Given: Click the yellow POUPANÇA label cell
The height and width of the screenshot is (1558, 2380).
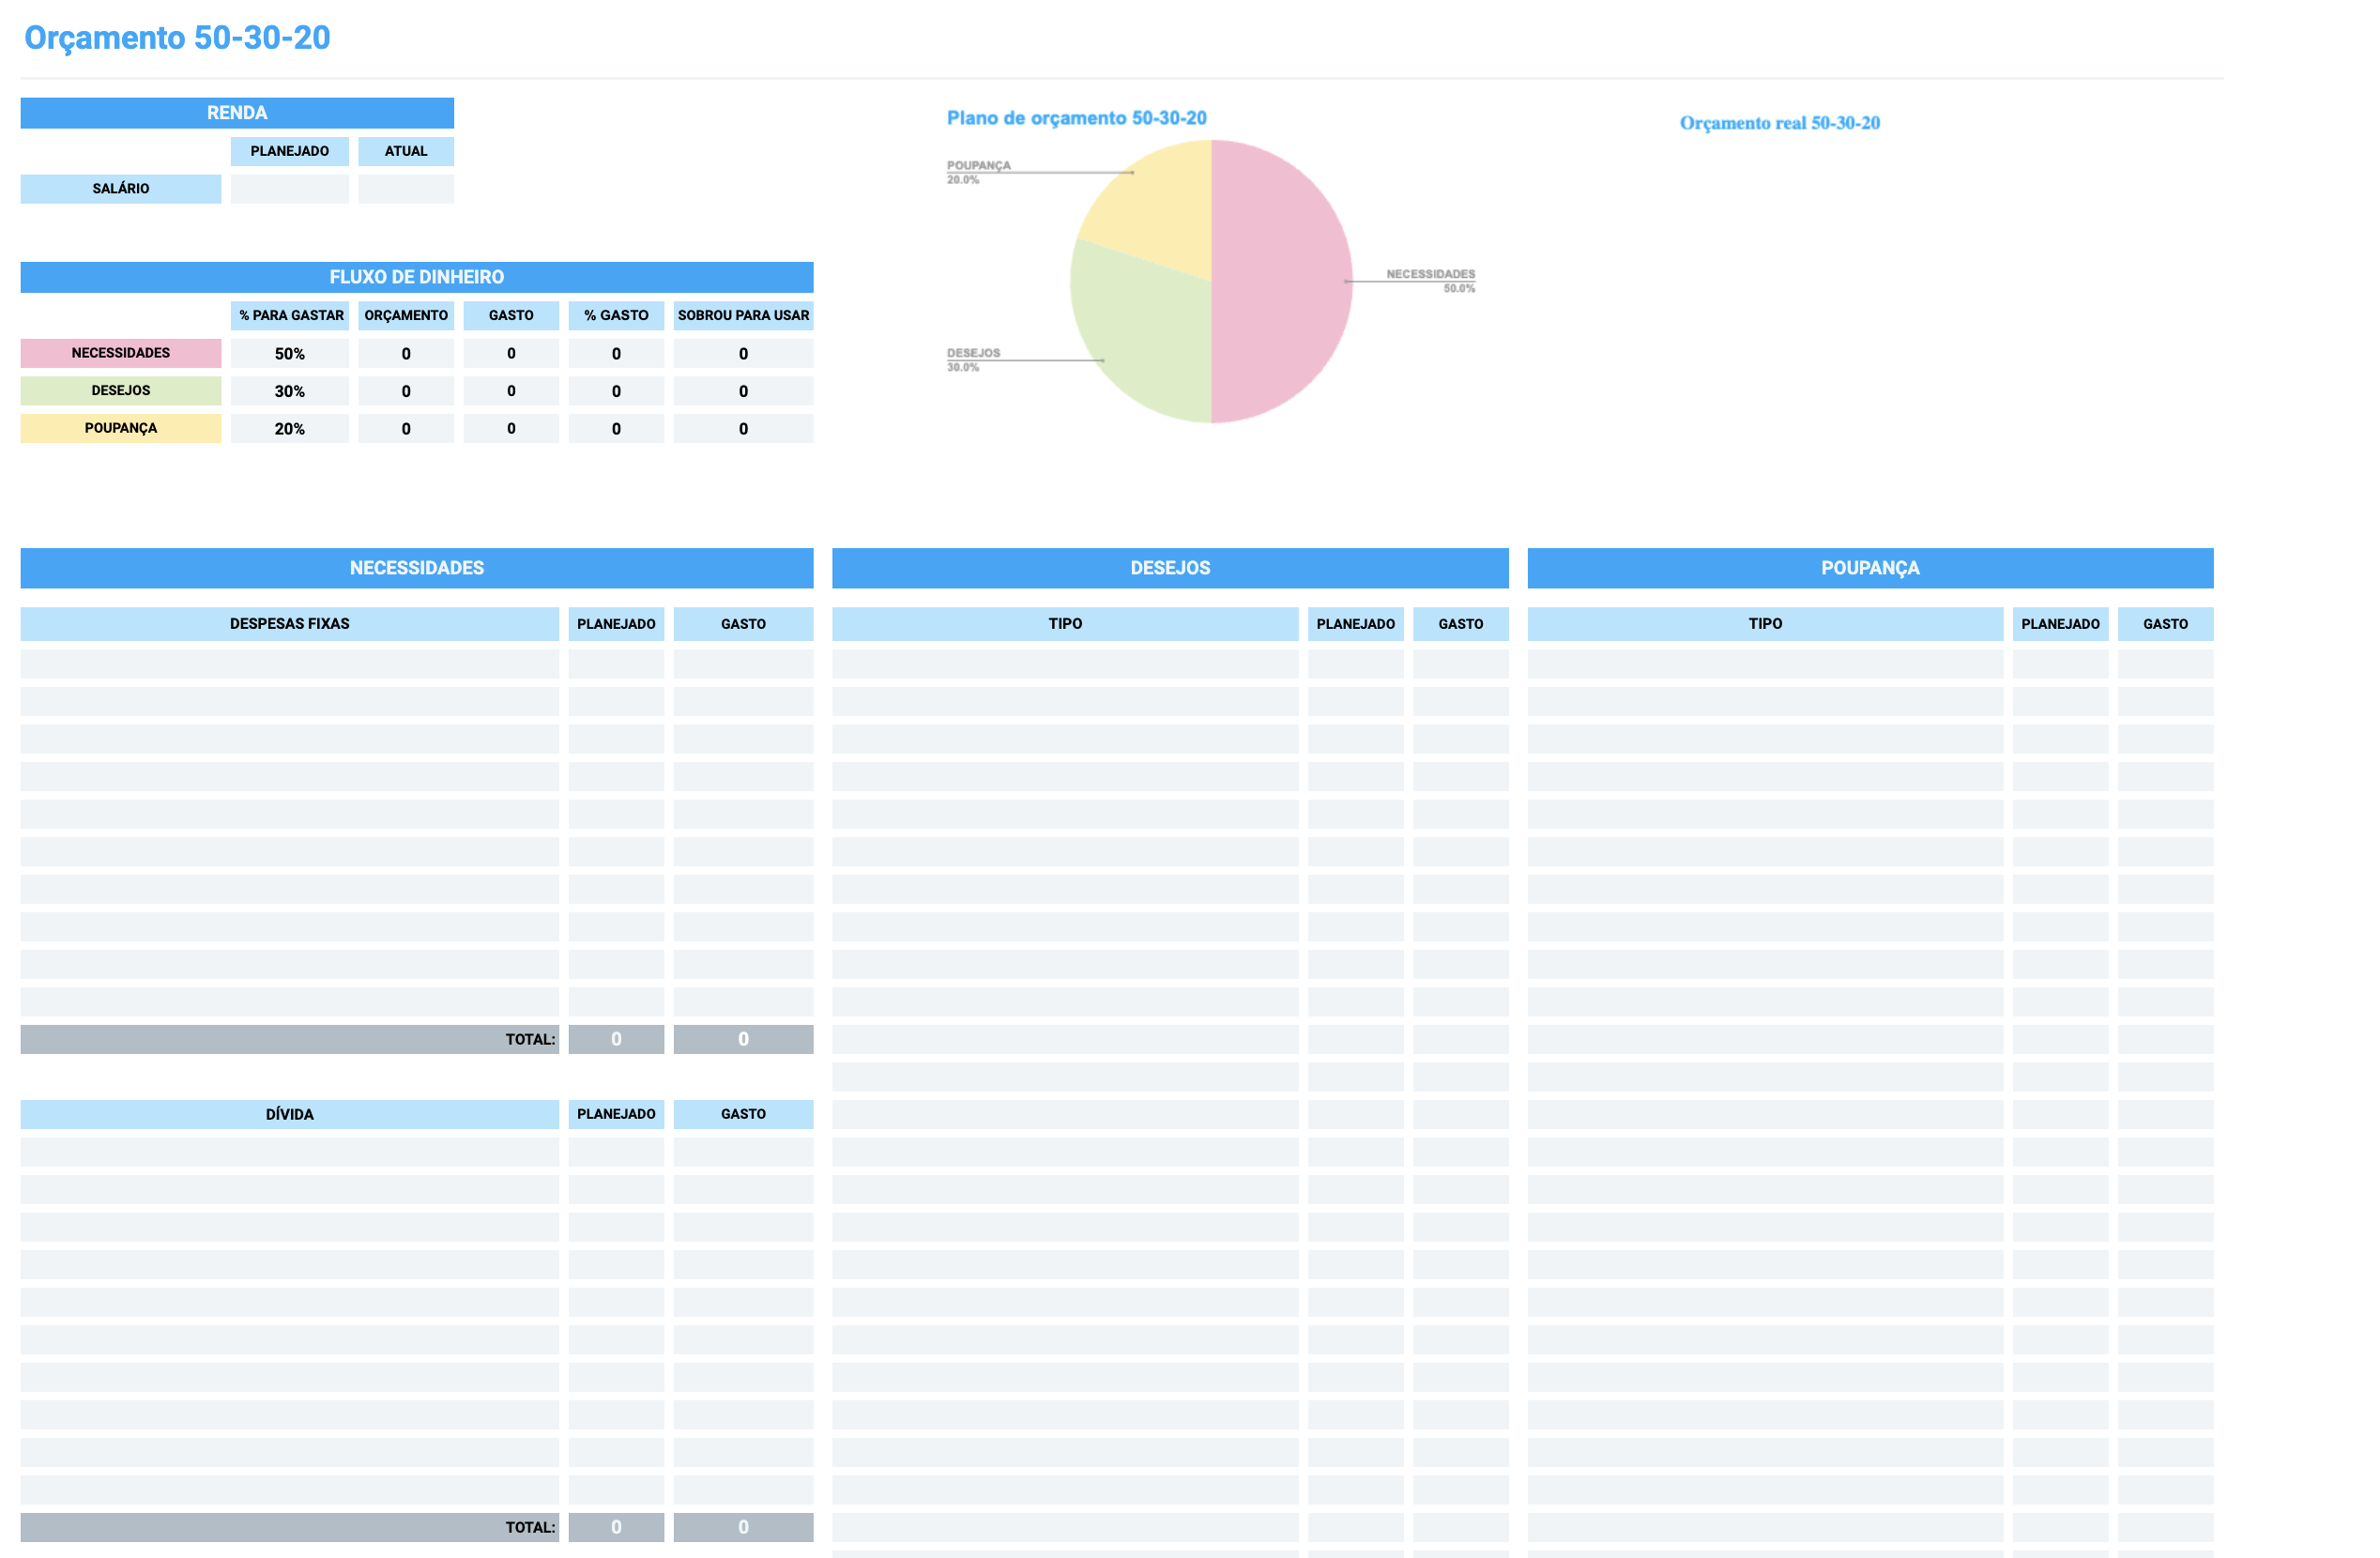Looking at the screenshot, I should [120, 428].
